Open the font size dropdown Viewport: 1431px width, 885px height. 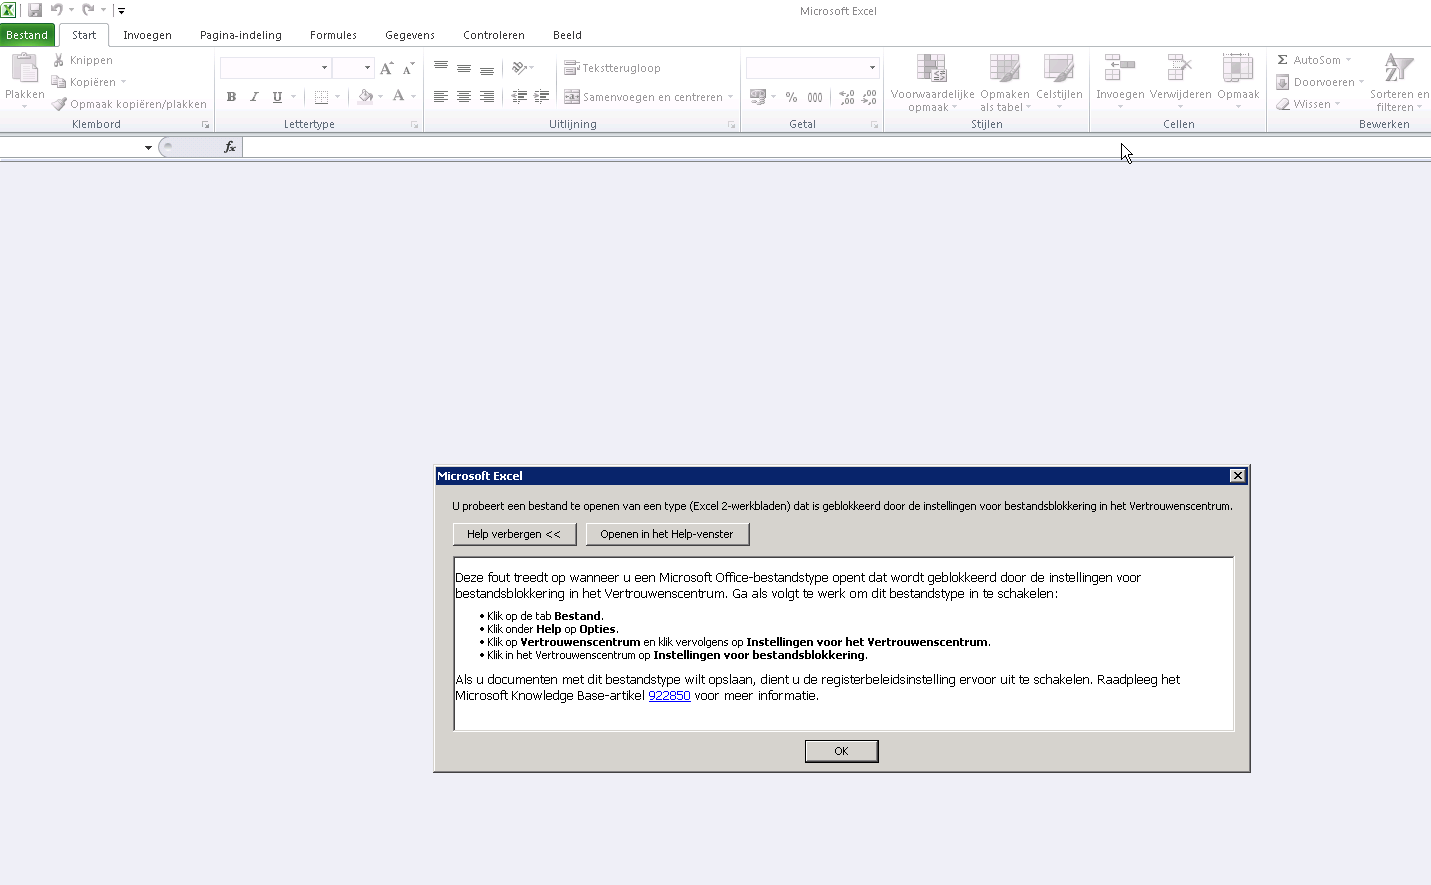pyautogui.click(x=367, y=68)
